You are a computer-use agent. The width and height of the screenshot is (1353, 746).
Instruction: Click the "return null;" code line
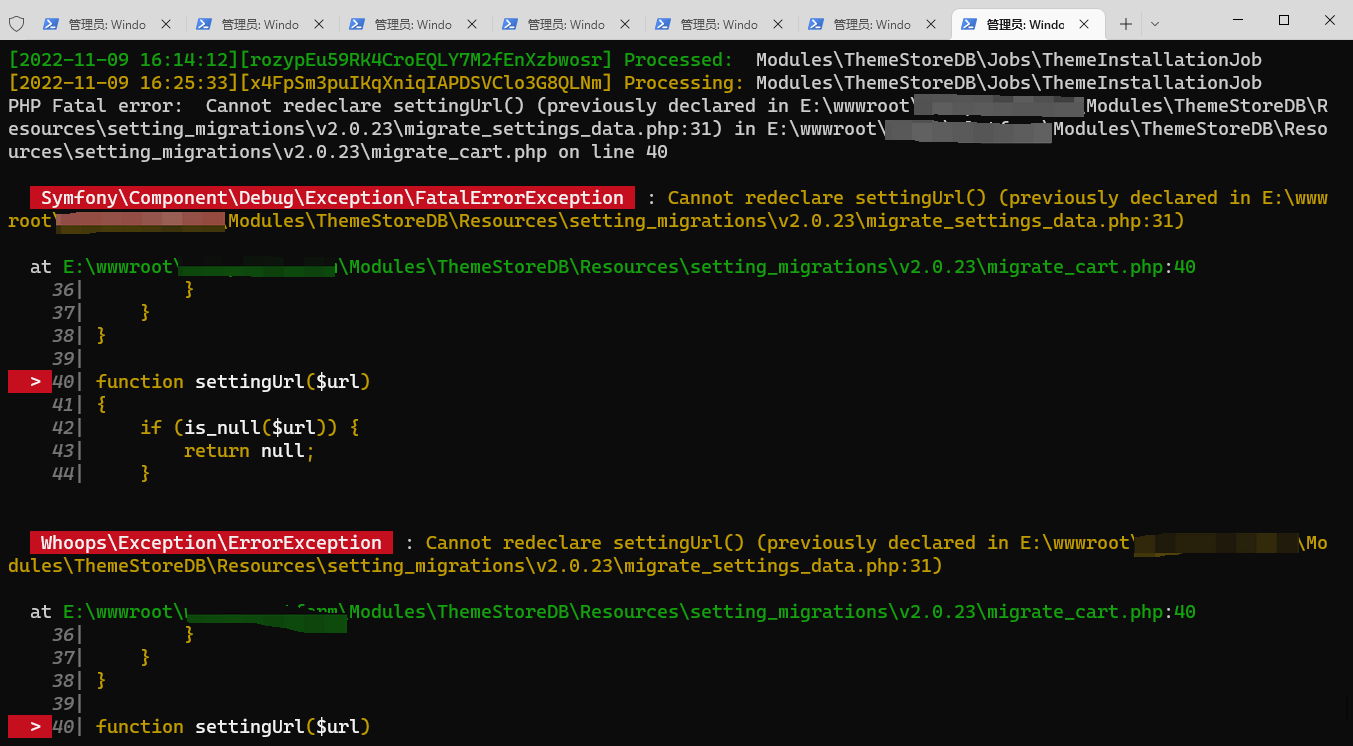249,451
